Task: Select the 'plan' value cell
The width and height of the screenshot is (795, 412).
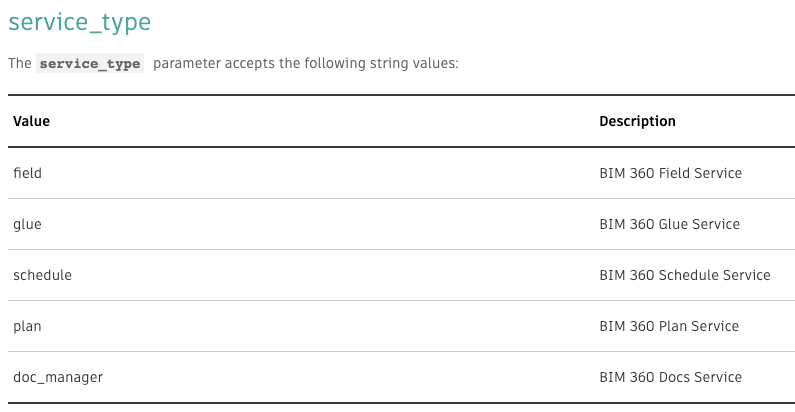Action: pos(27,326)
